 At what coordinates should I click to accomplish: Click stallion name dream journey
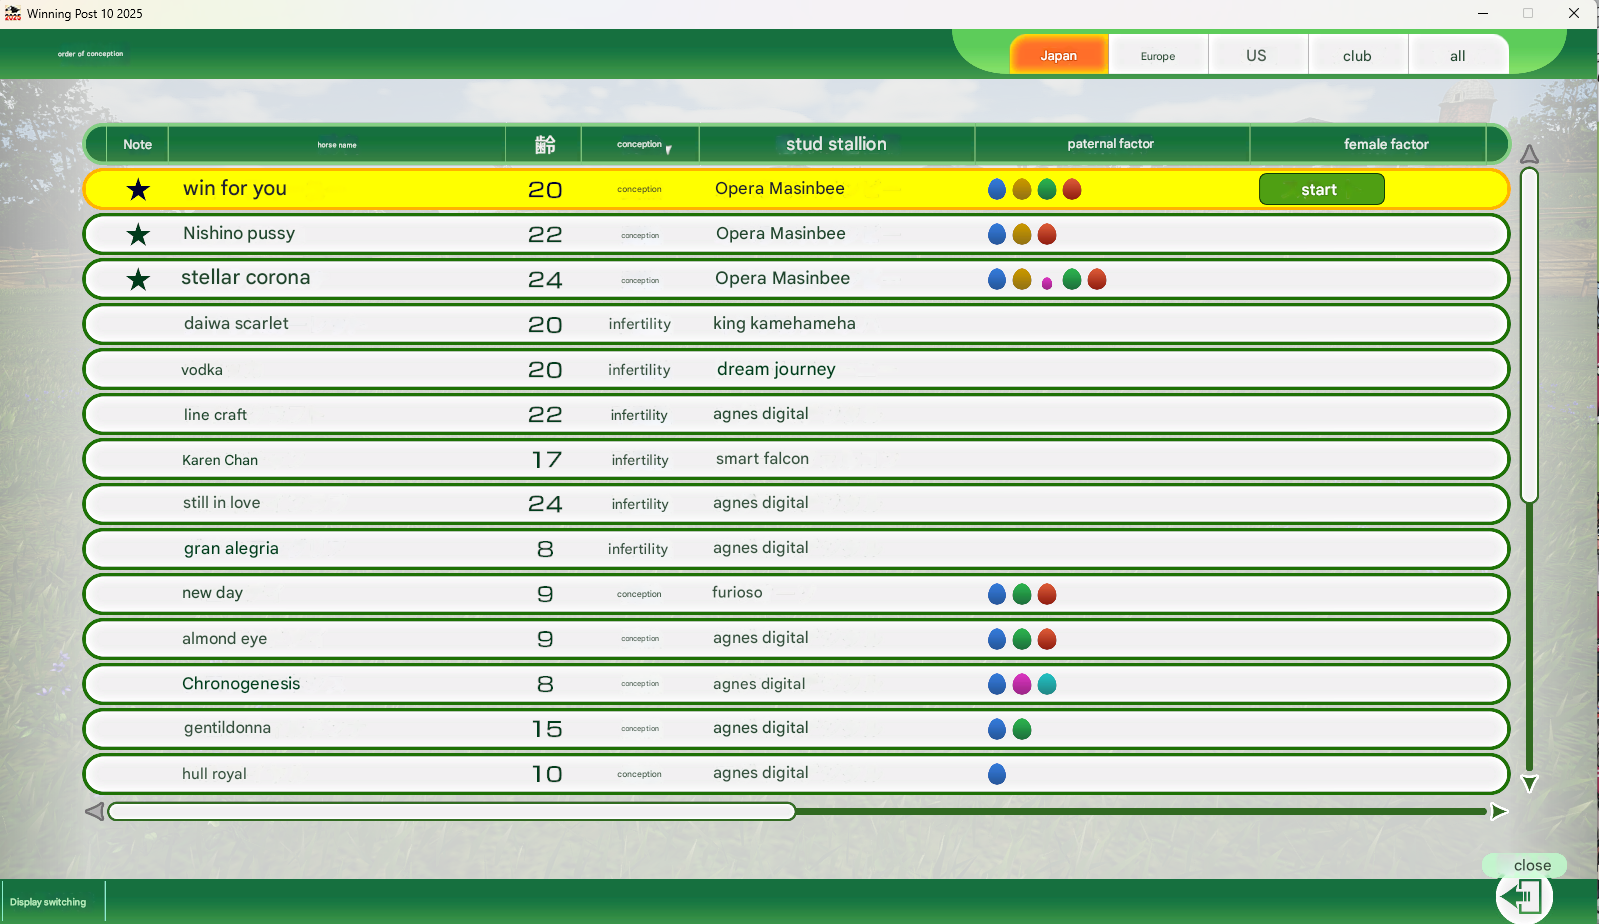[x=776, y=369]
